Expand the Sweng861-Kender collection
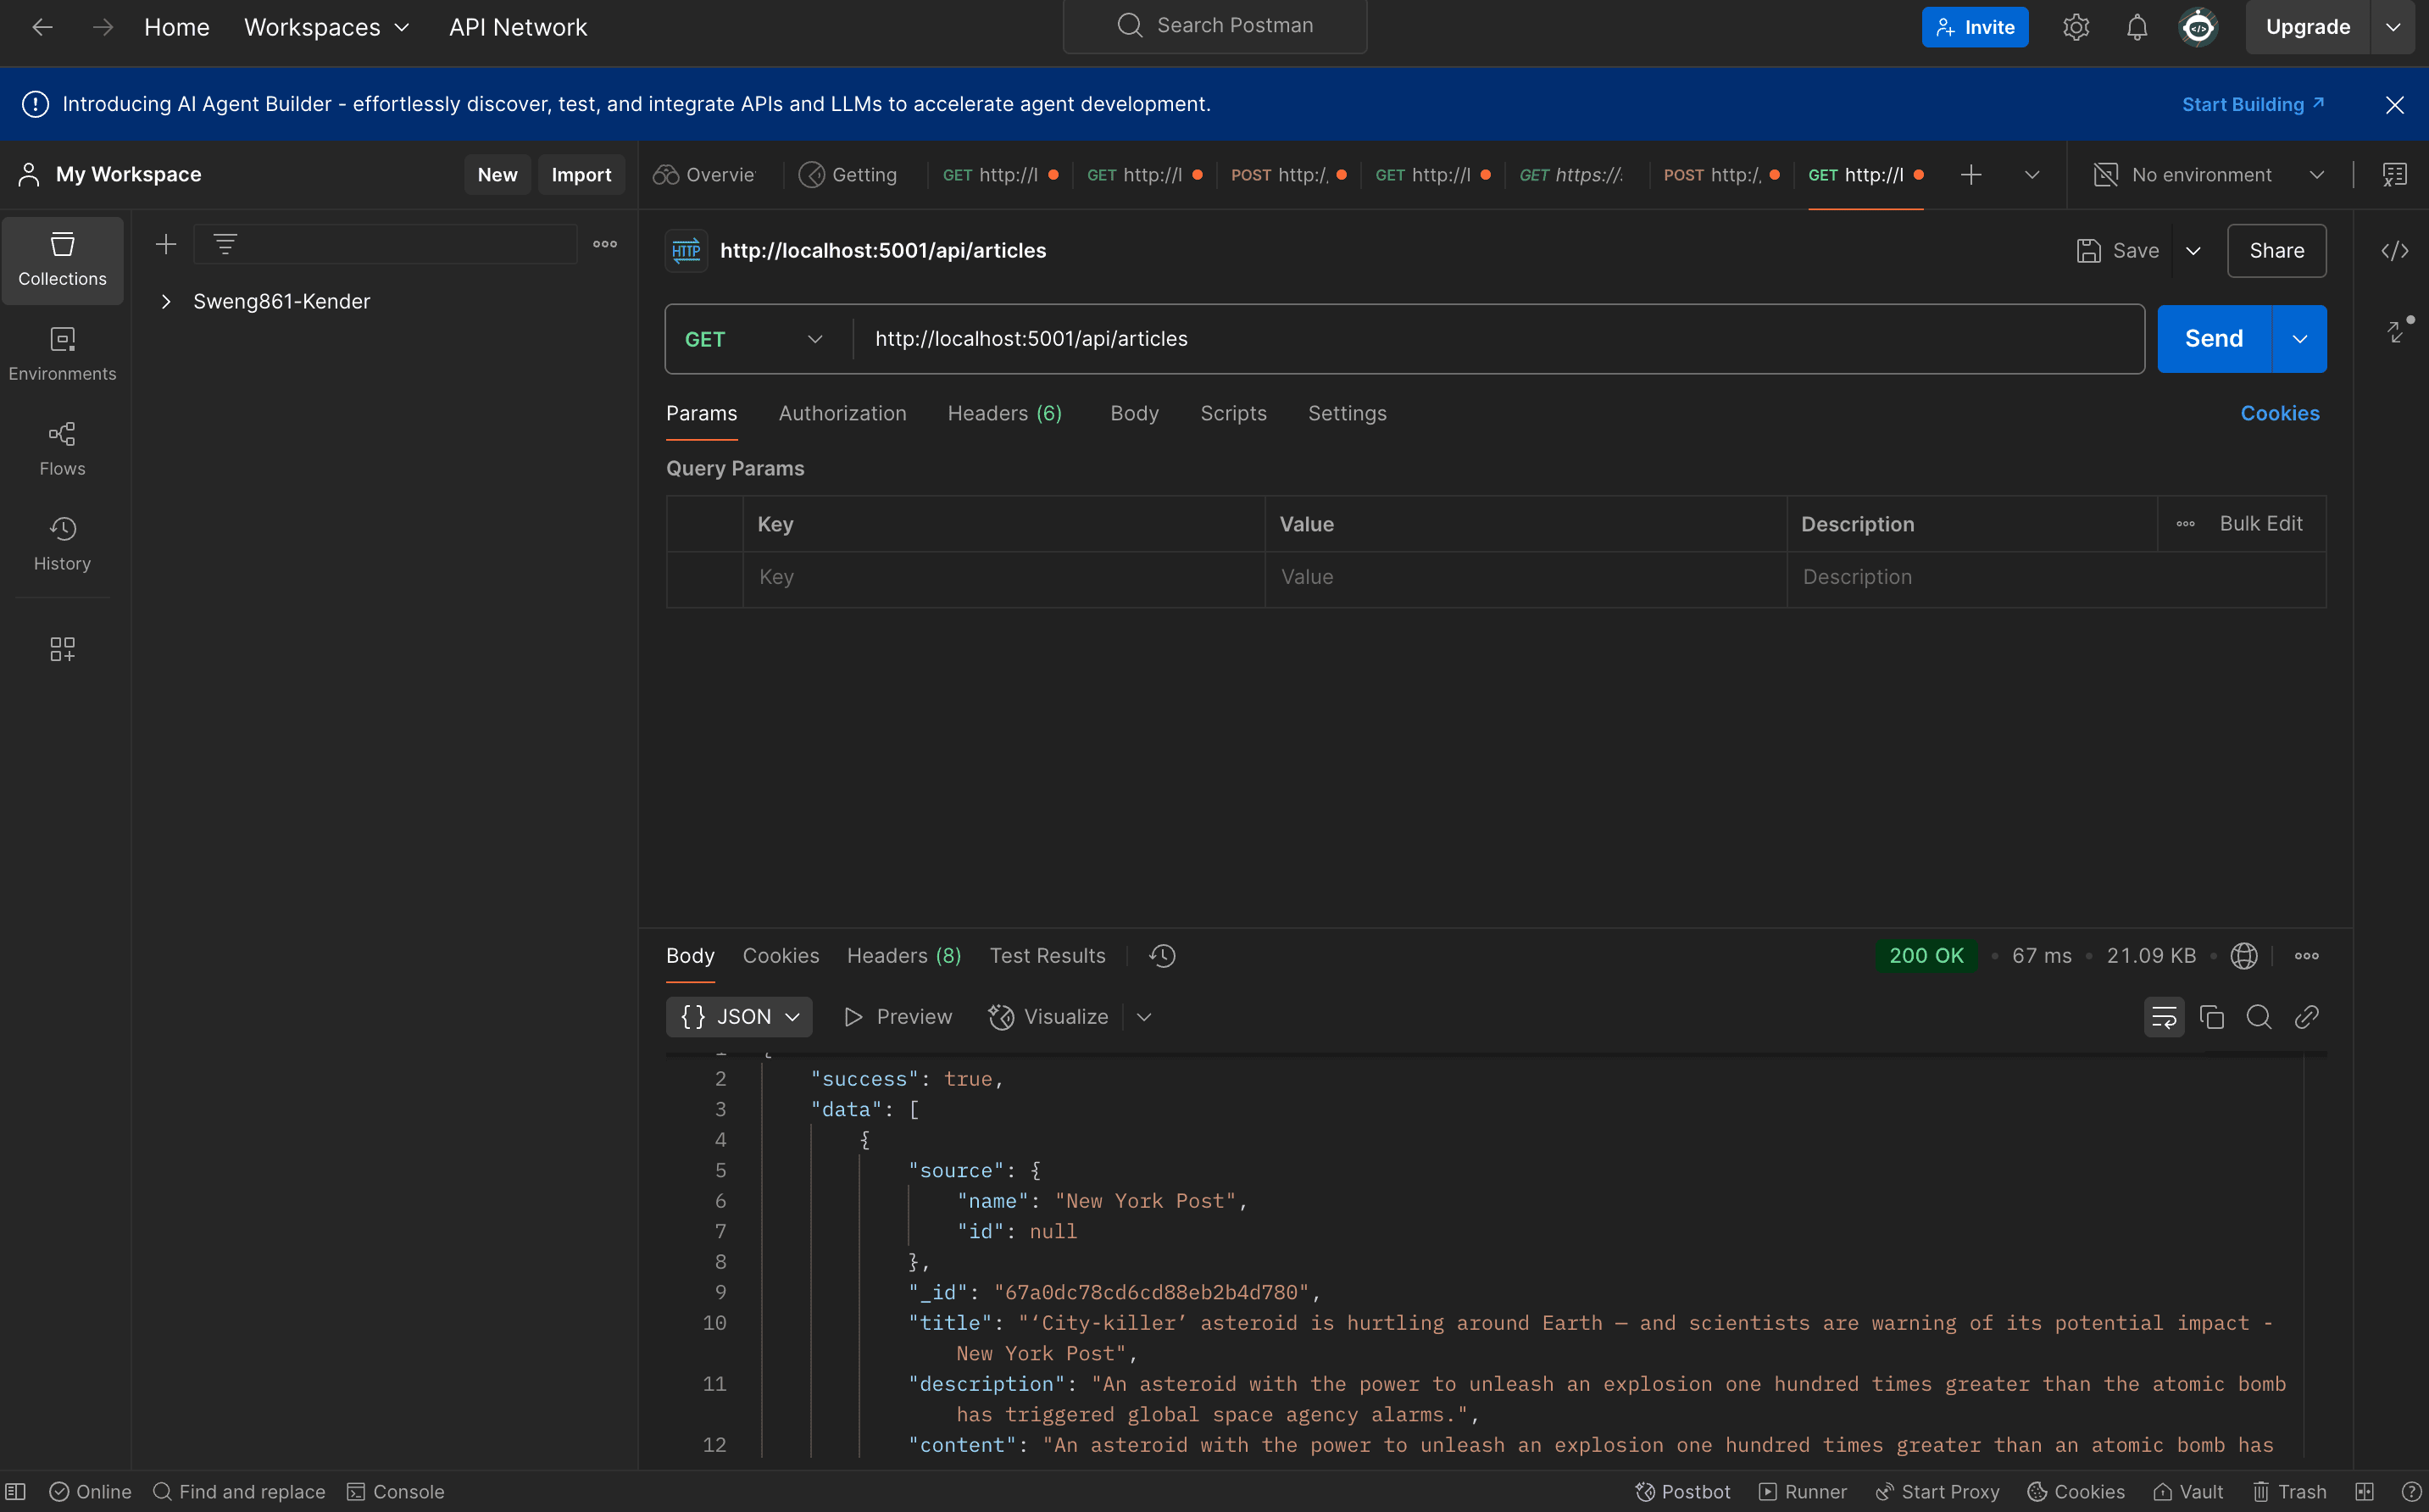The image size is (2429, 1512). click(166, 301)
